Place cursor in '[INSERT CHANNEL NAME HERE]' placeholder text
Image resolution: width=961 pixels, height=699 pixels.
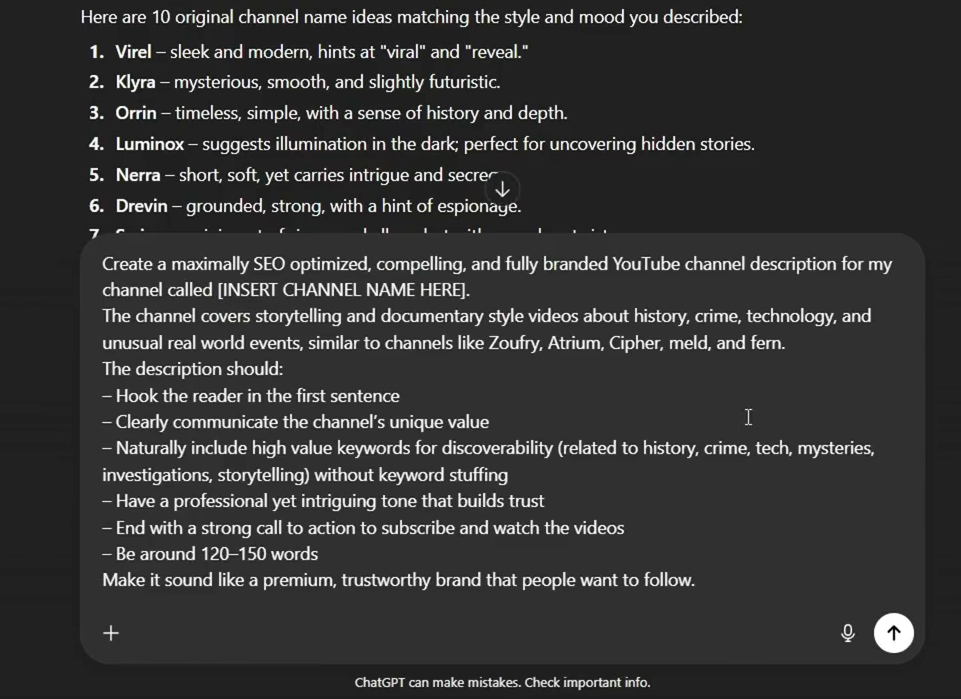[342, 290]
